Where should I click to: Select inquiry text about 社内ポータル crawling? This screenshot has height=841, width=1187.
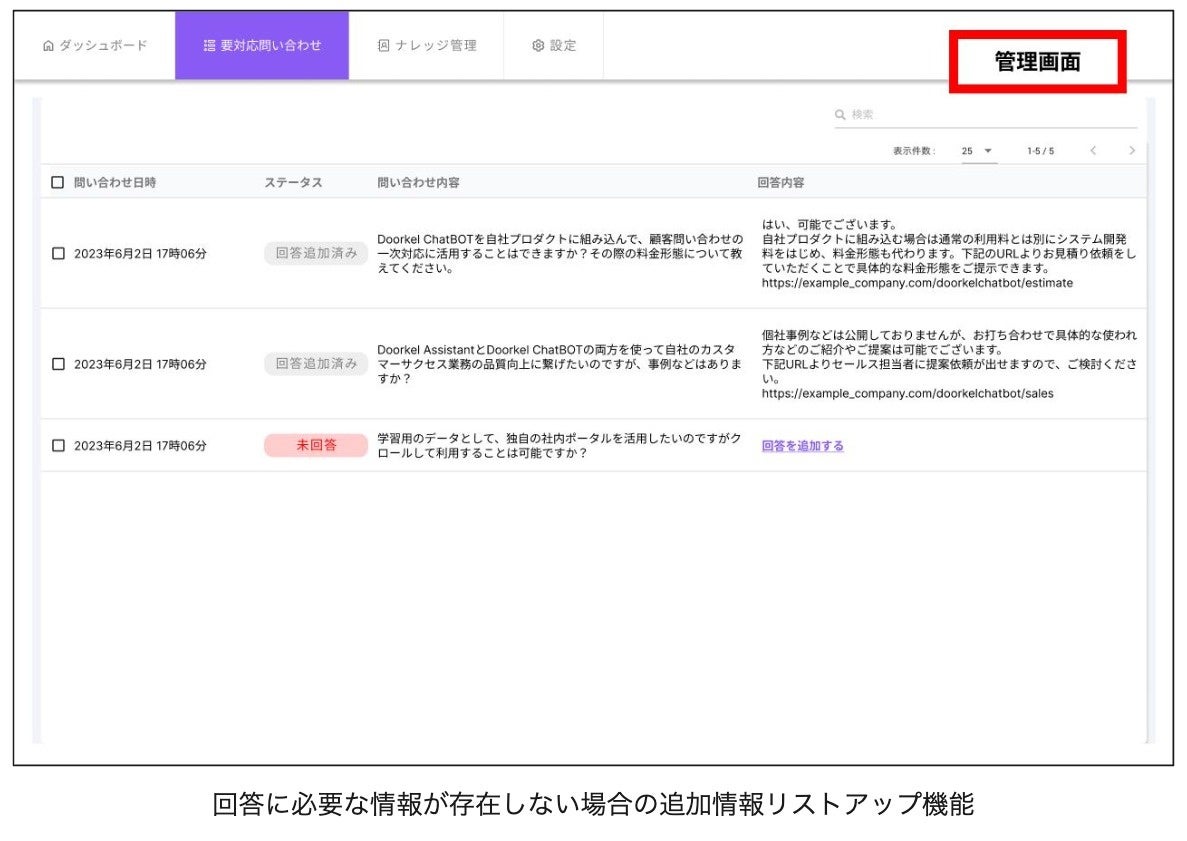(559, 446)
